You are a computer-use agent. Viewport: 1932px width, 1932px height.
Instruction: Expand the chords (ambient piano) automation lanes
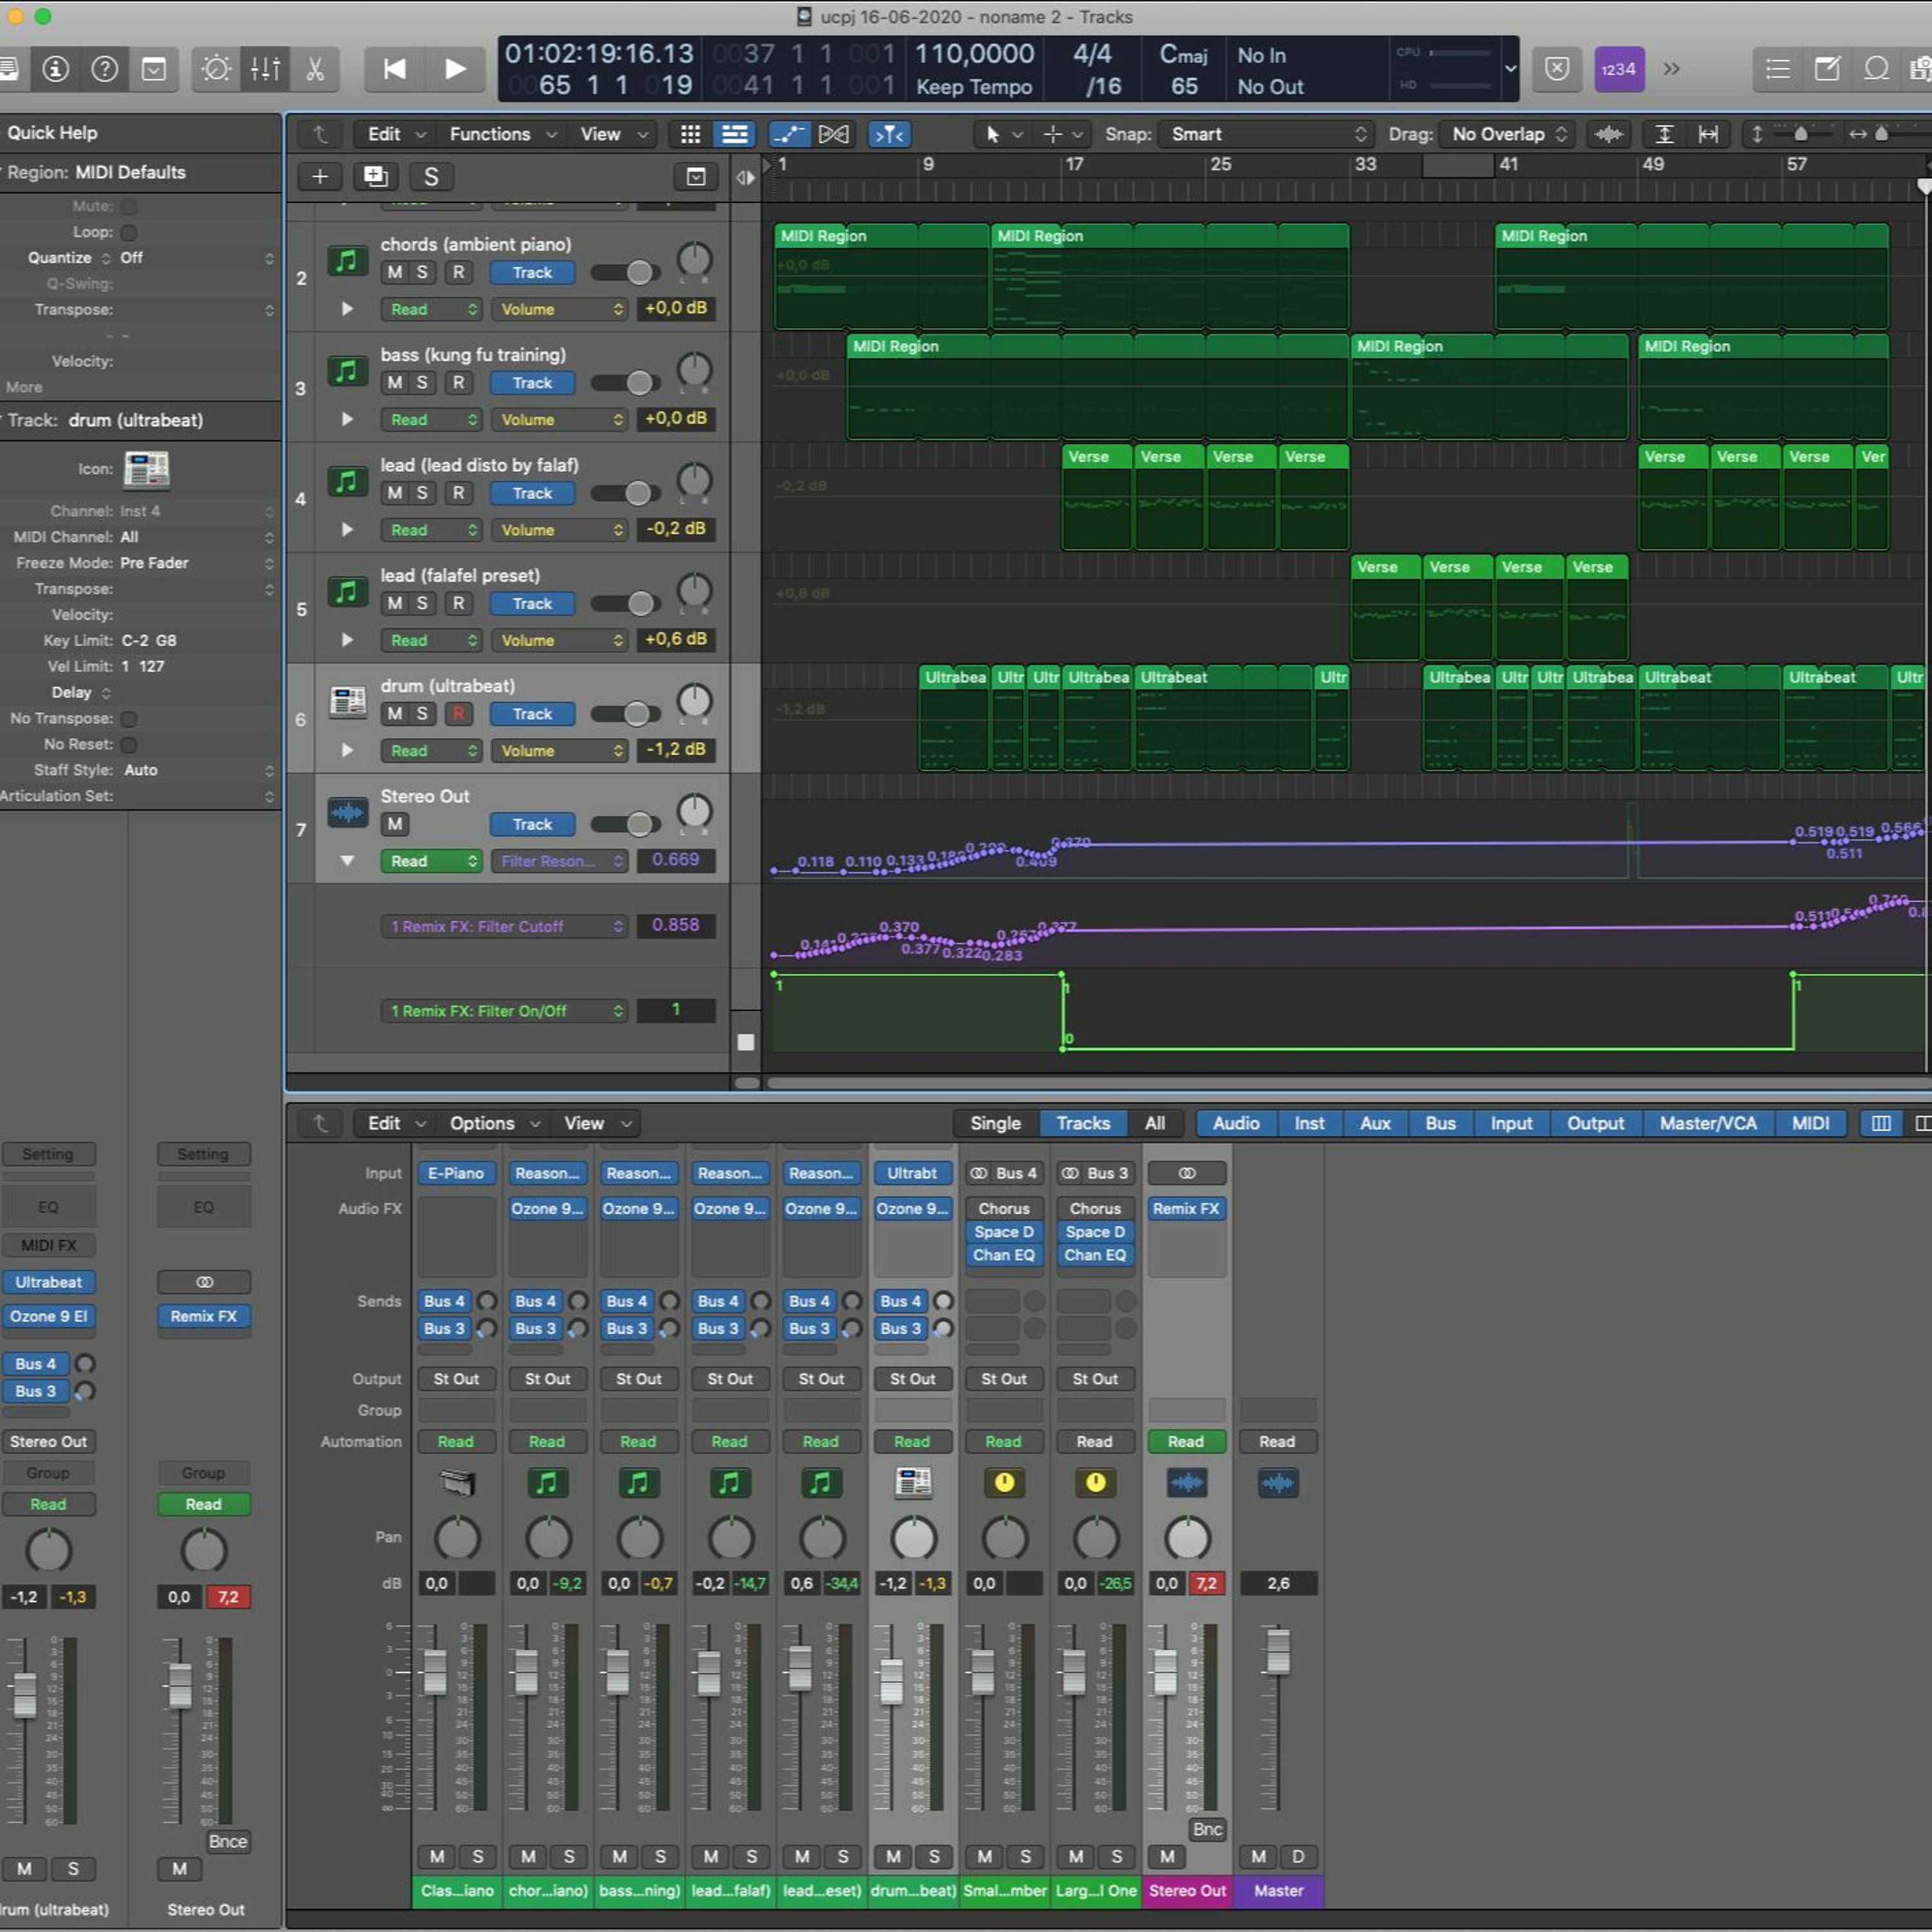tap(347, 309)
